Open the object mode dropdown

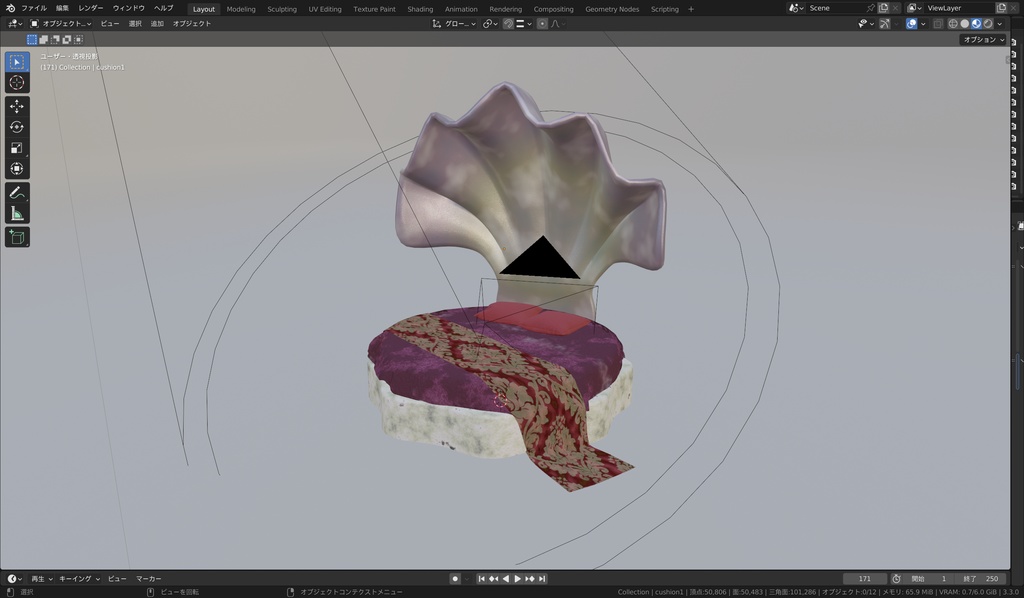tap(61, 24)
